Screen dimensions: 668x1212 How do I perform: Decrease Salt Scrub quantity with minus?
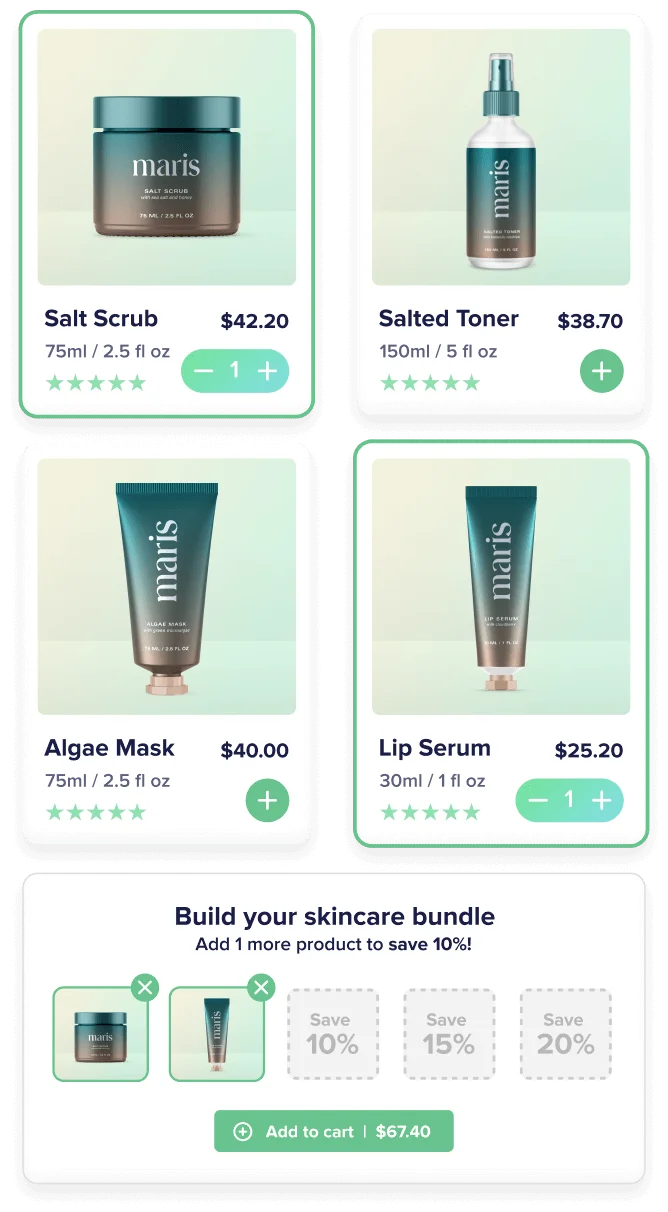203,371
